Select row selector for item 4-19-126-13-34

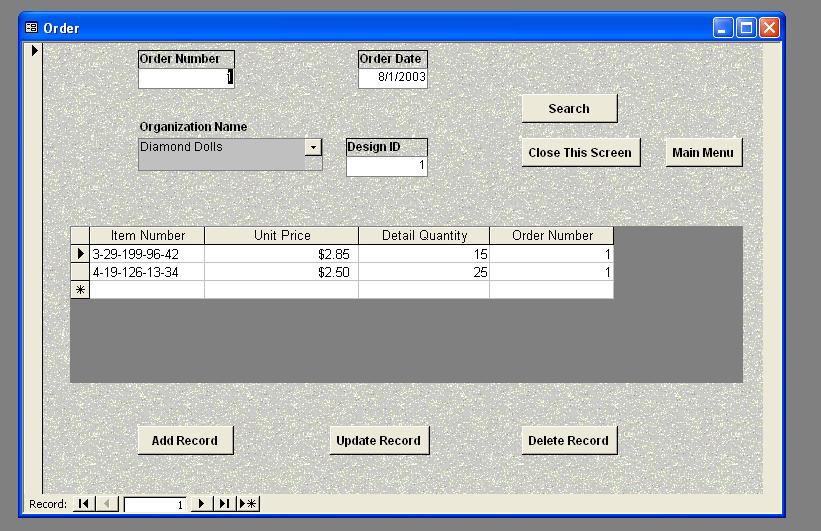80,272
